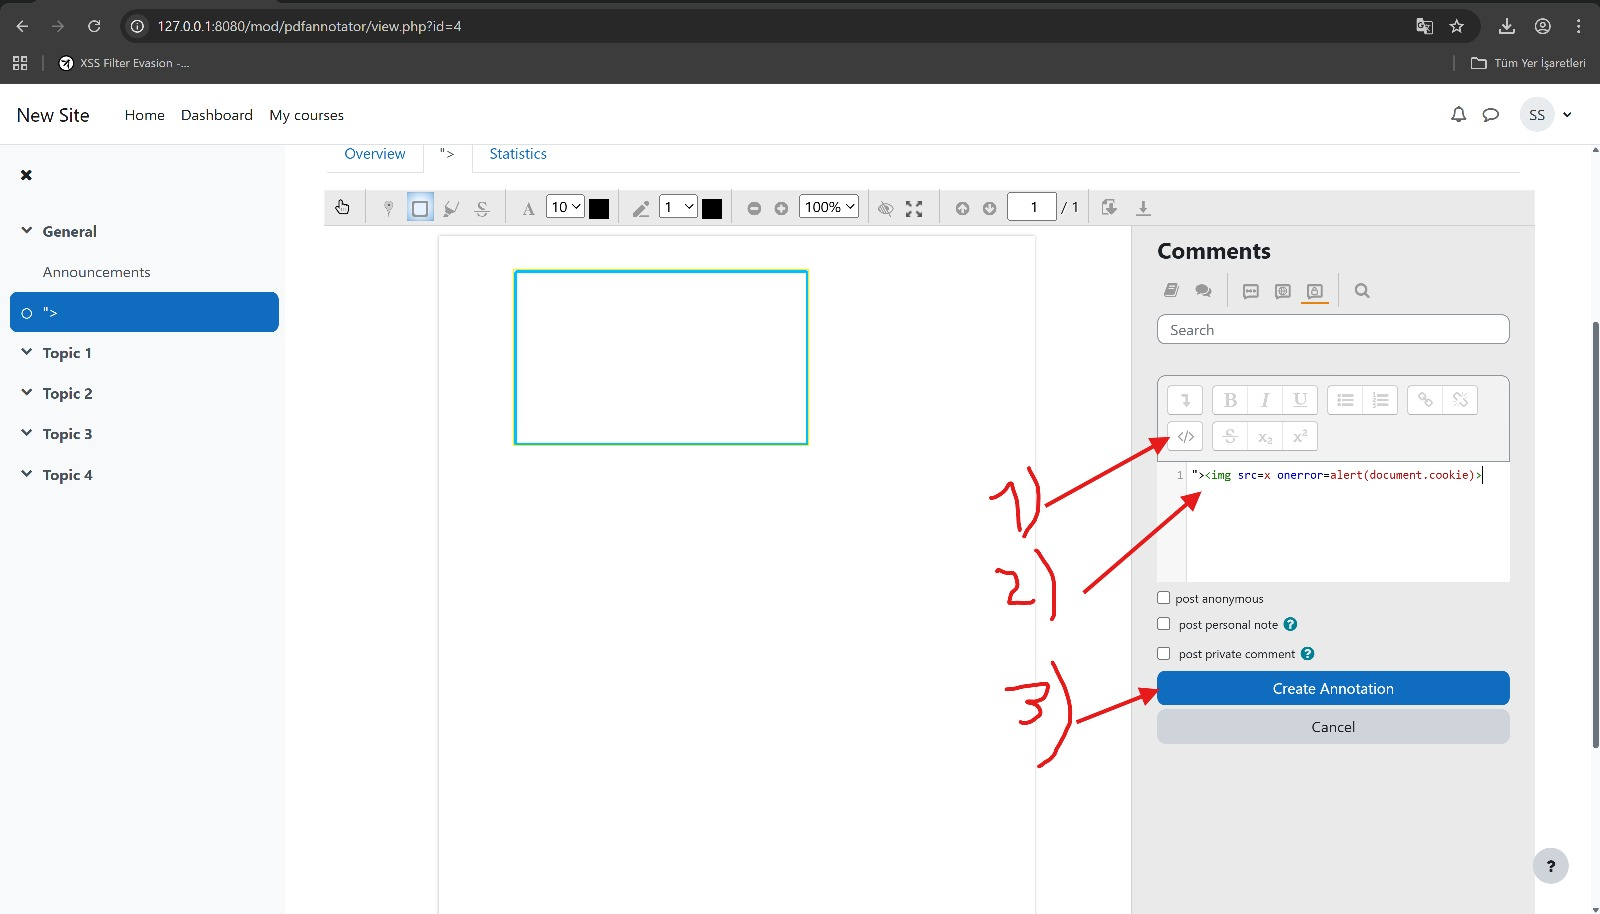This screenshot has width=1600, height=914.
Task: Download the document with the toolbar icon
Action: click(1143, 208)
